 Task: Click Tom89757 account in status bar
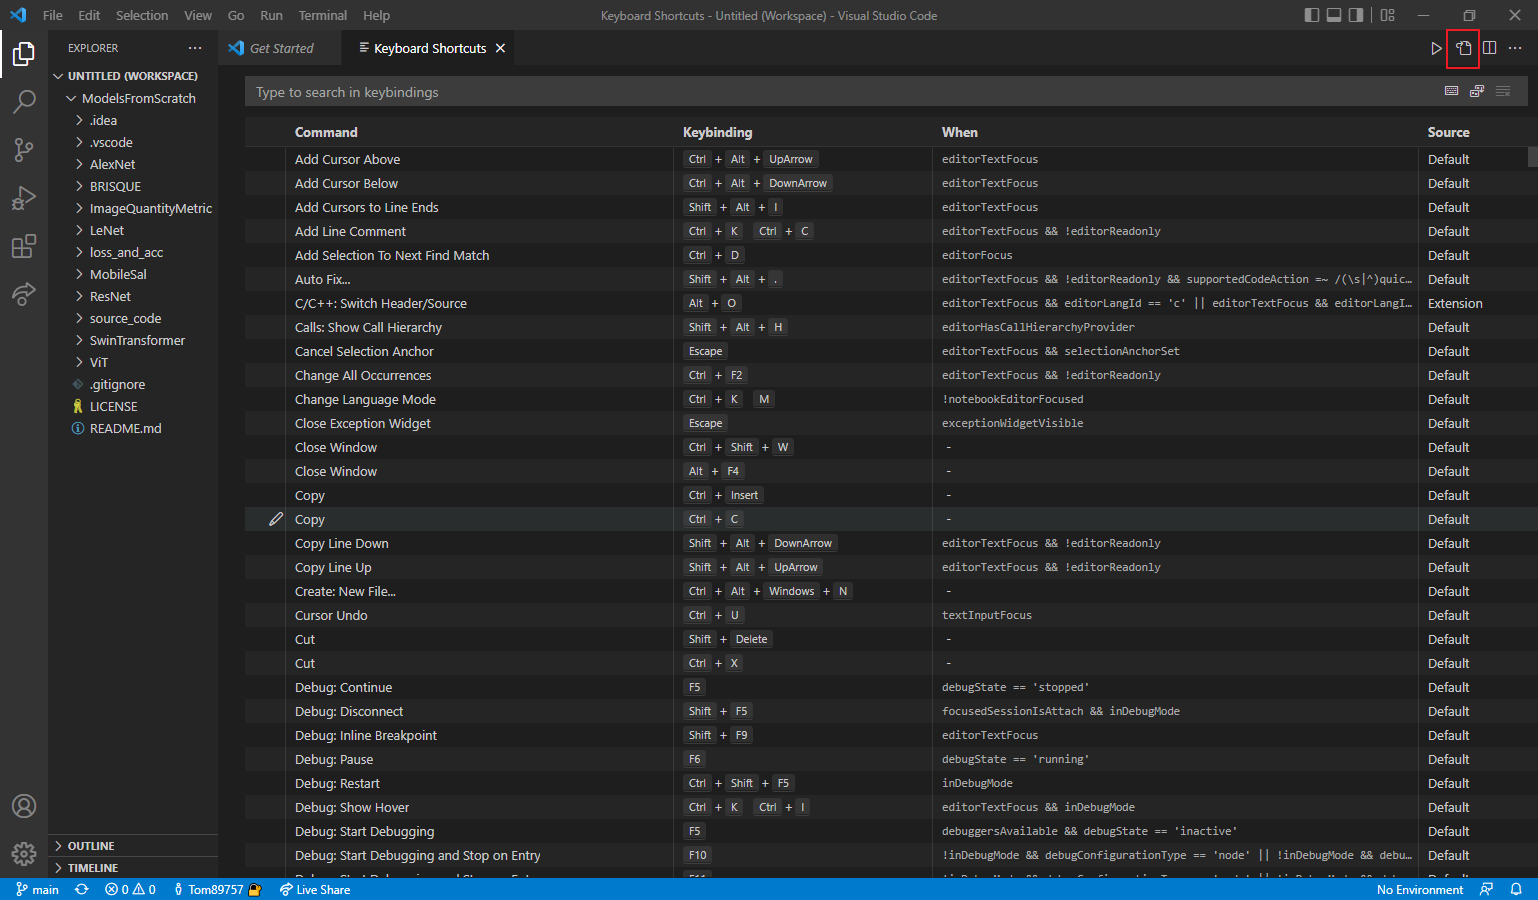point(217,889)
